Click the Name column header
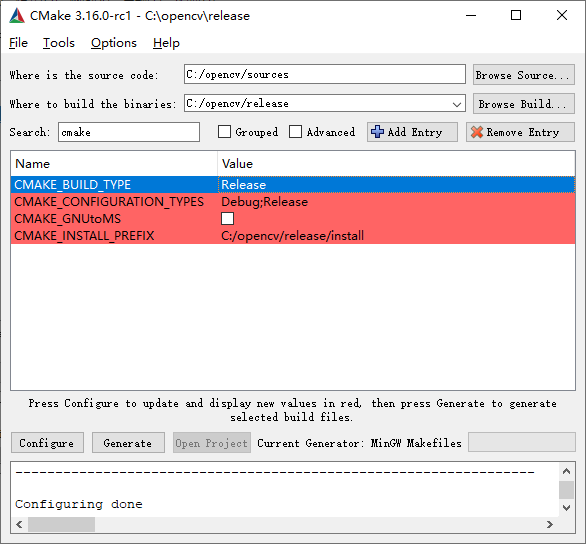The height and width of the screenshot is (544, 586). [114, 164]
